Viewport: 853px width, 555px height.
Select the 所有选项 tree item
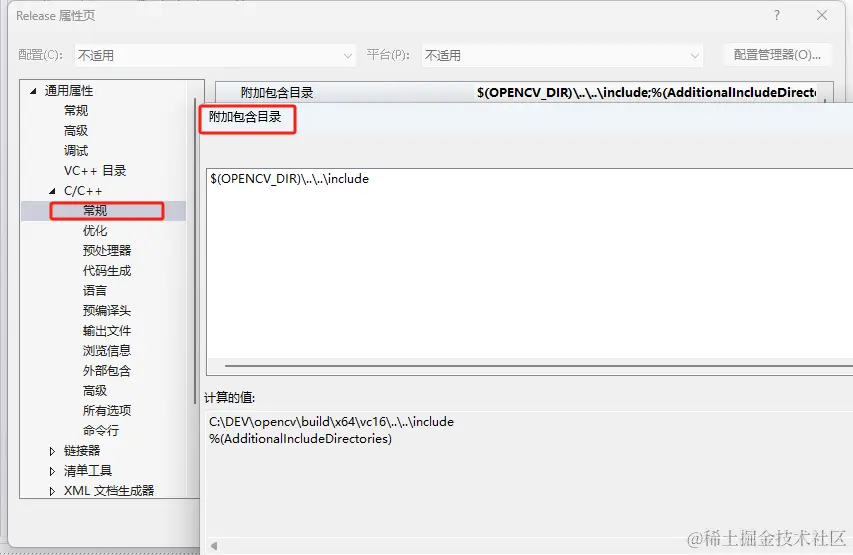107,411
